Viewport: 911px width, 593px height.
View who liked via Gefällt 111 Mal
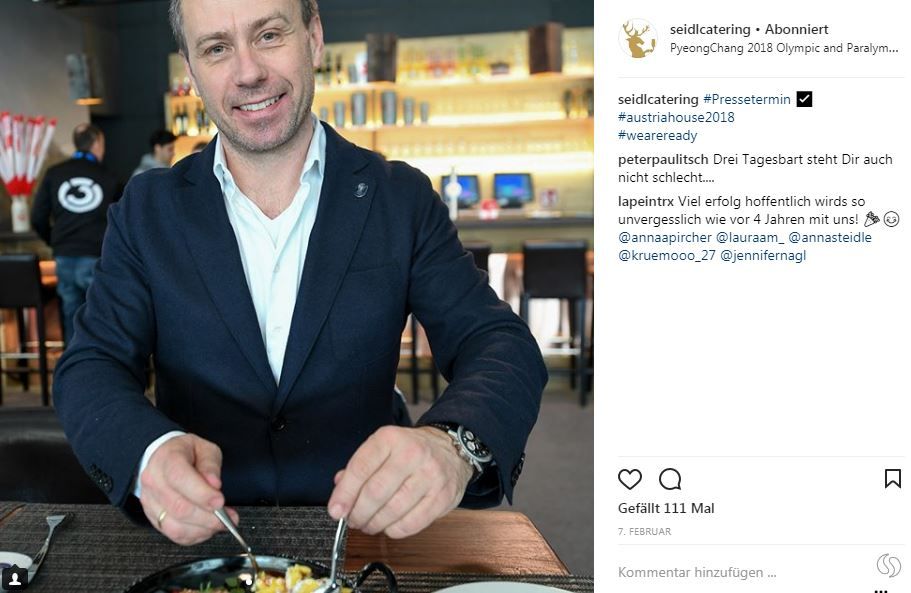tap(666, 508)
